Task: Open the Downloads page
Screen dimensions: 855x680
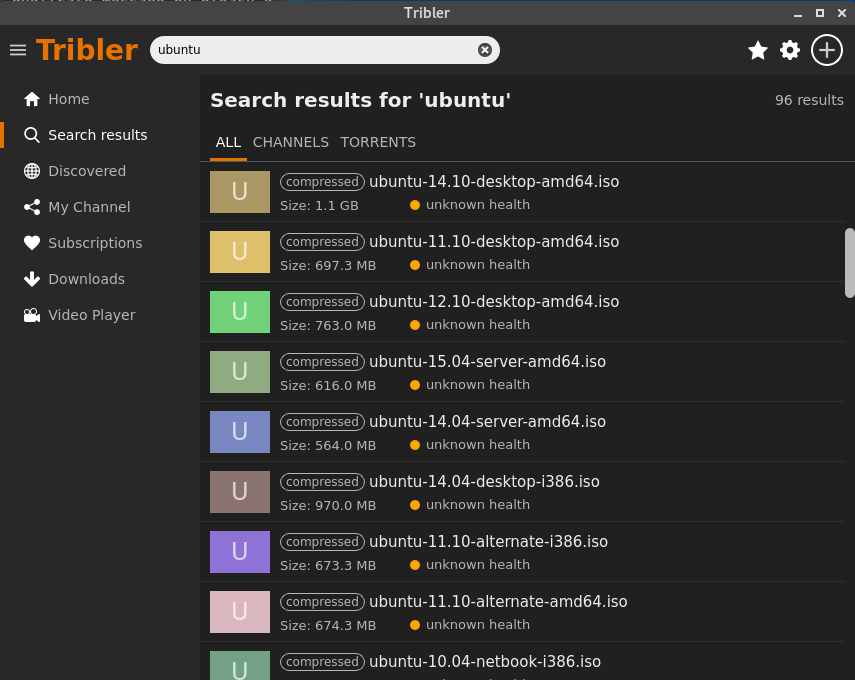Action: pyautogui.click(x=86, y=279)
